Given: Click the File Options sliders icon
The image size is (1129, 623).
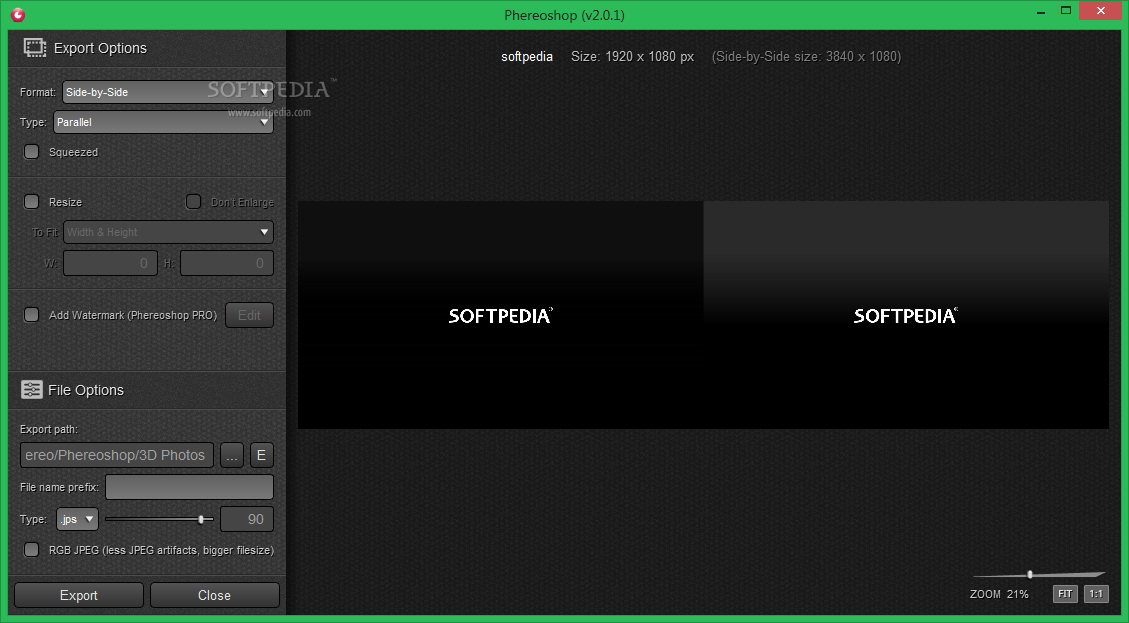Looking at the screenshot, I should point(32,390).
